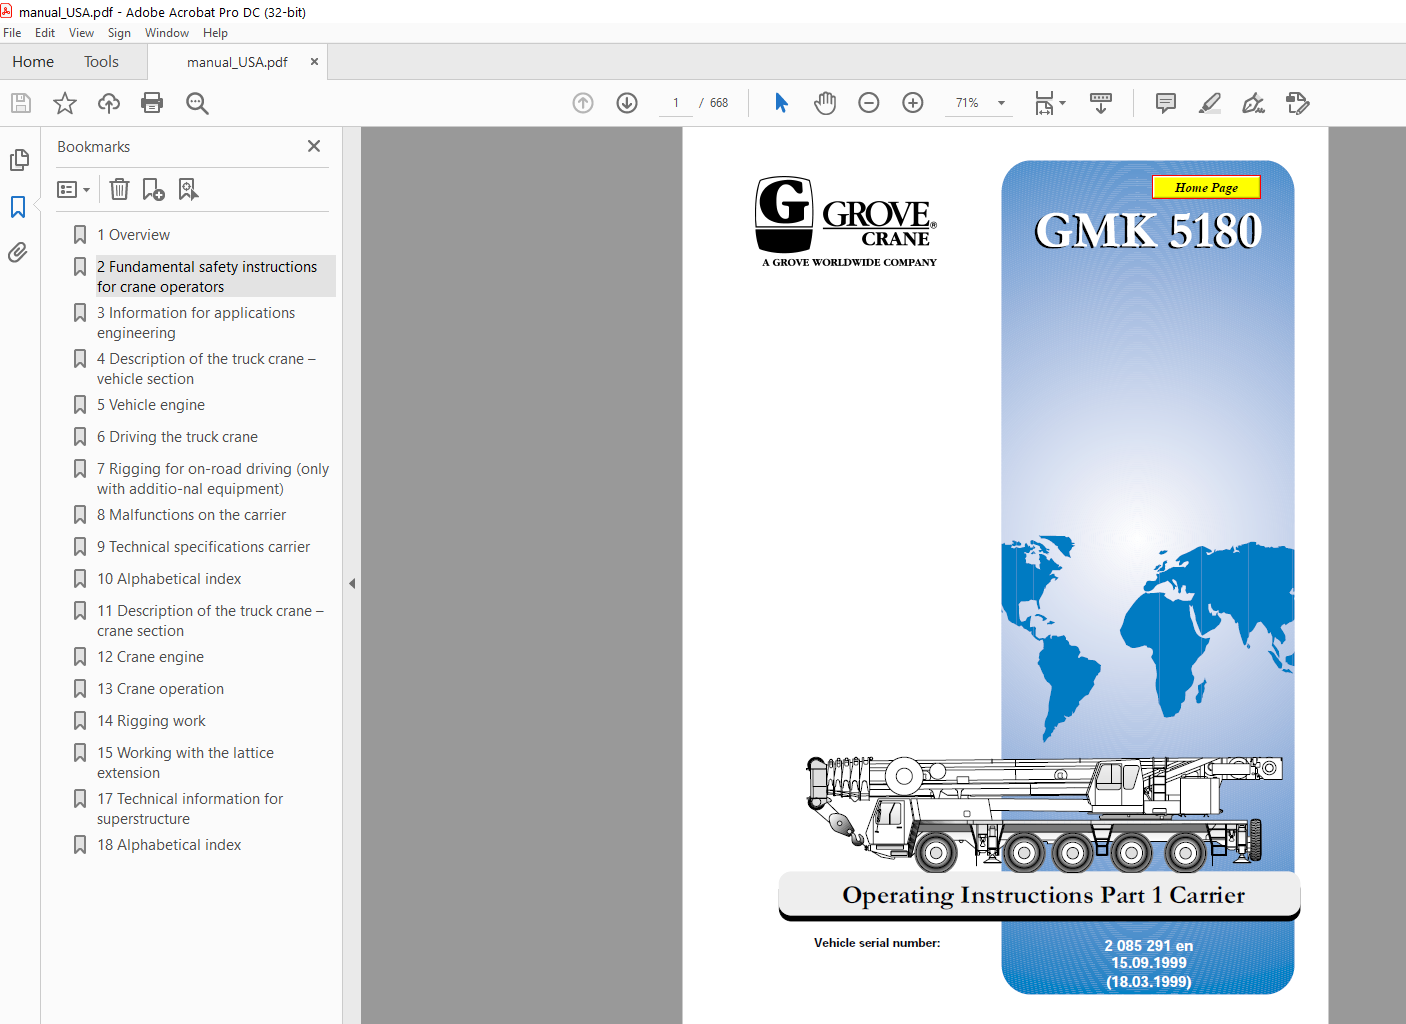Click the yellow Home Page button
Image resolution: width=1406 pixels, height=1024 pixels.
click(1206, 187)
